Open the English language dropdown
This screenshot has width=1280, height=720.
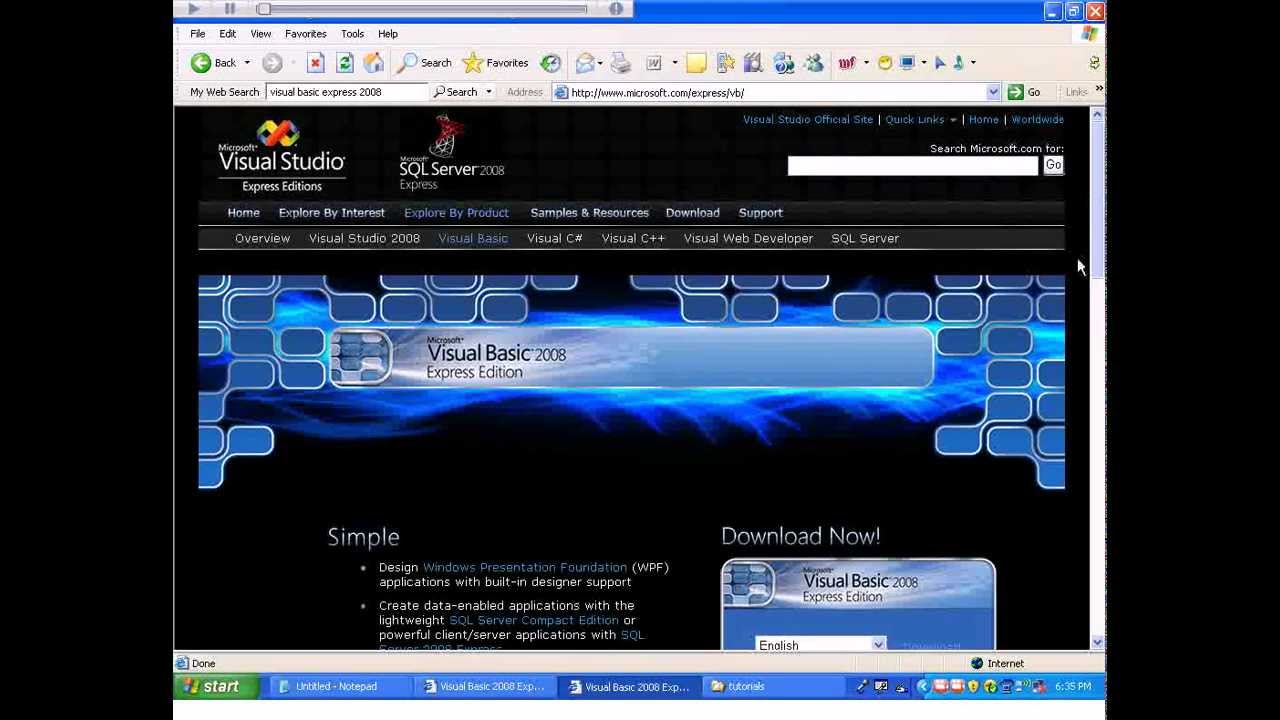878,644
